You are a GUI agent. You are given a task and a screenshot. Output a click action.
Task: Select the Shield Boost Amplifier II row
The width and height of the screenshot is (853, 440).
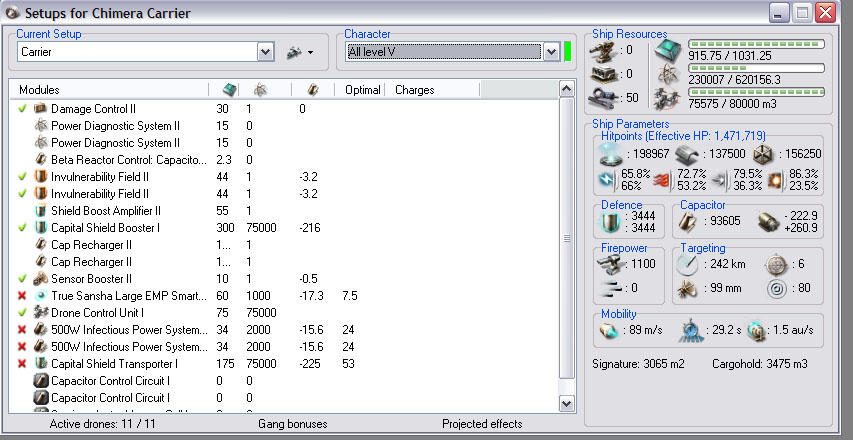tap(284, 211)
